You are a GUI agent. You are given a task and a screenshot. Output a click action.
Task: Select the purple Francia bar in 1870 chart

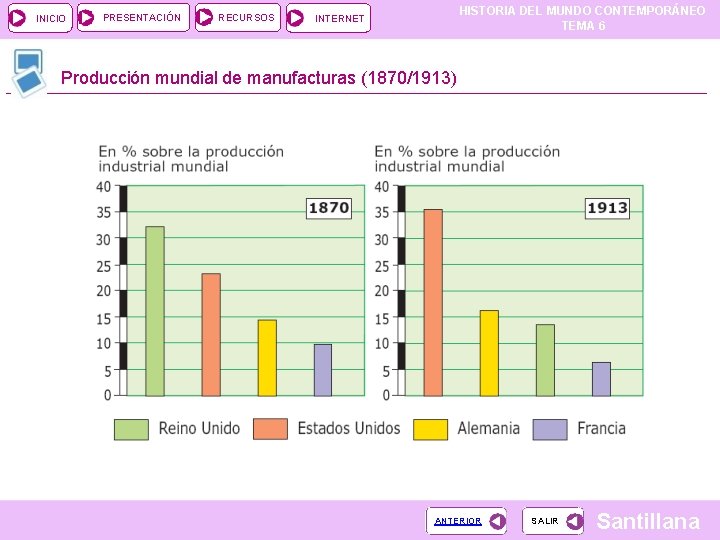coord(323,370)
